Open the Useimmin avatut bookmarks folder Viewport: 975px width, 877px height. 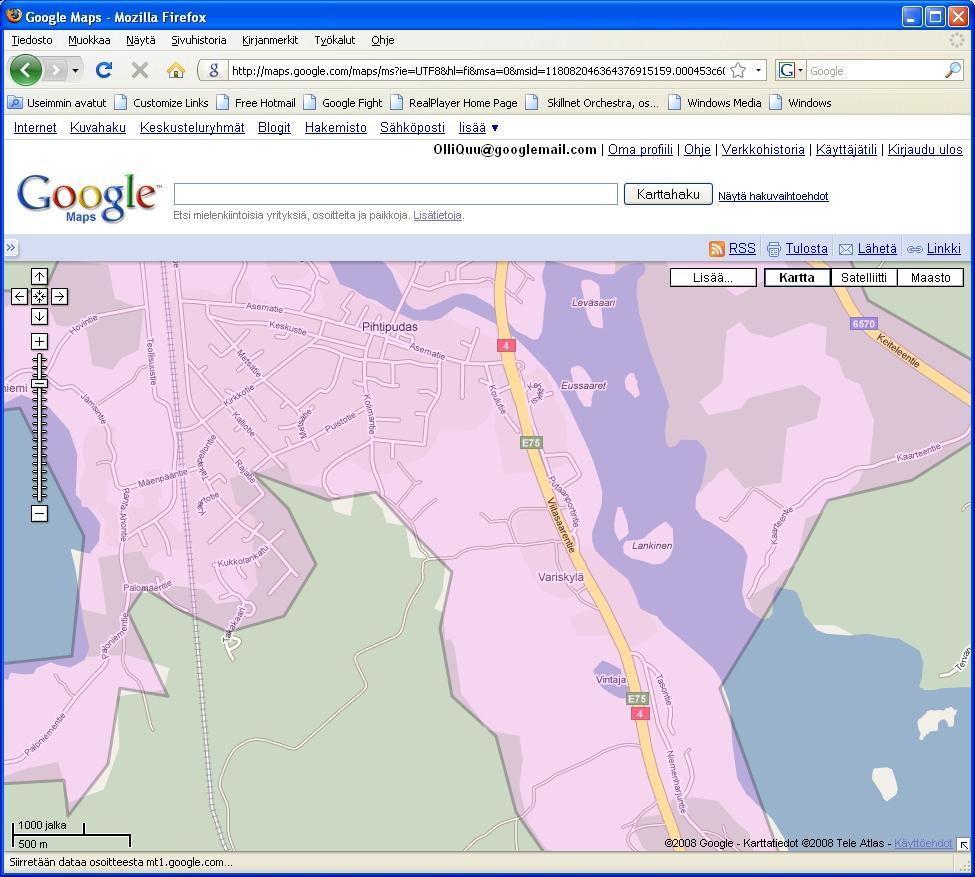coord(57,103)
